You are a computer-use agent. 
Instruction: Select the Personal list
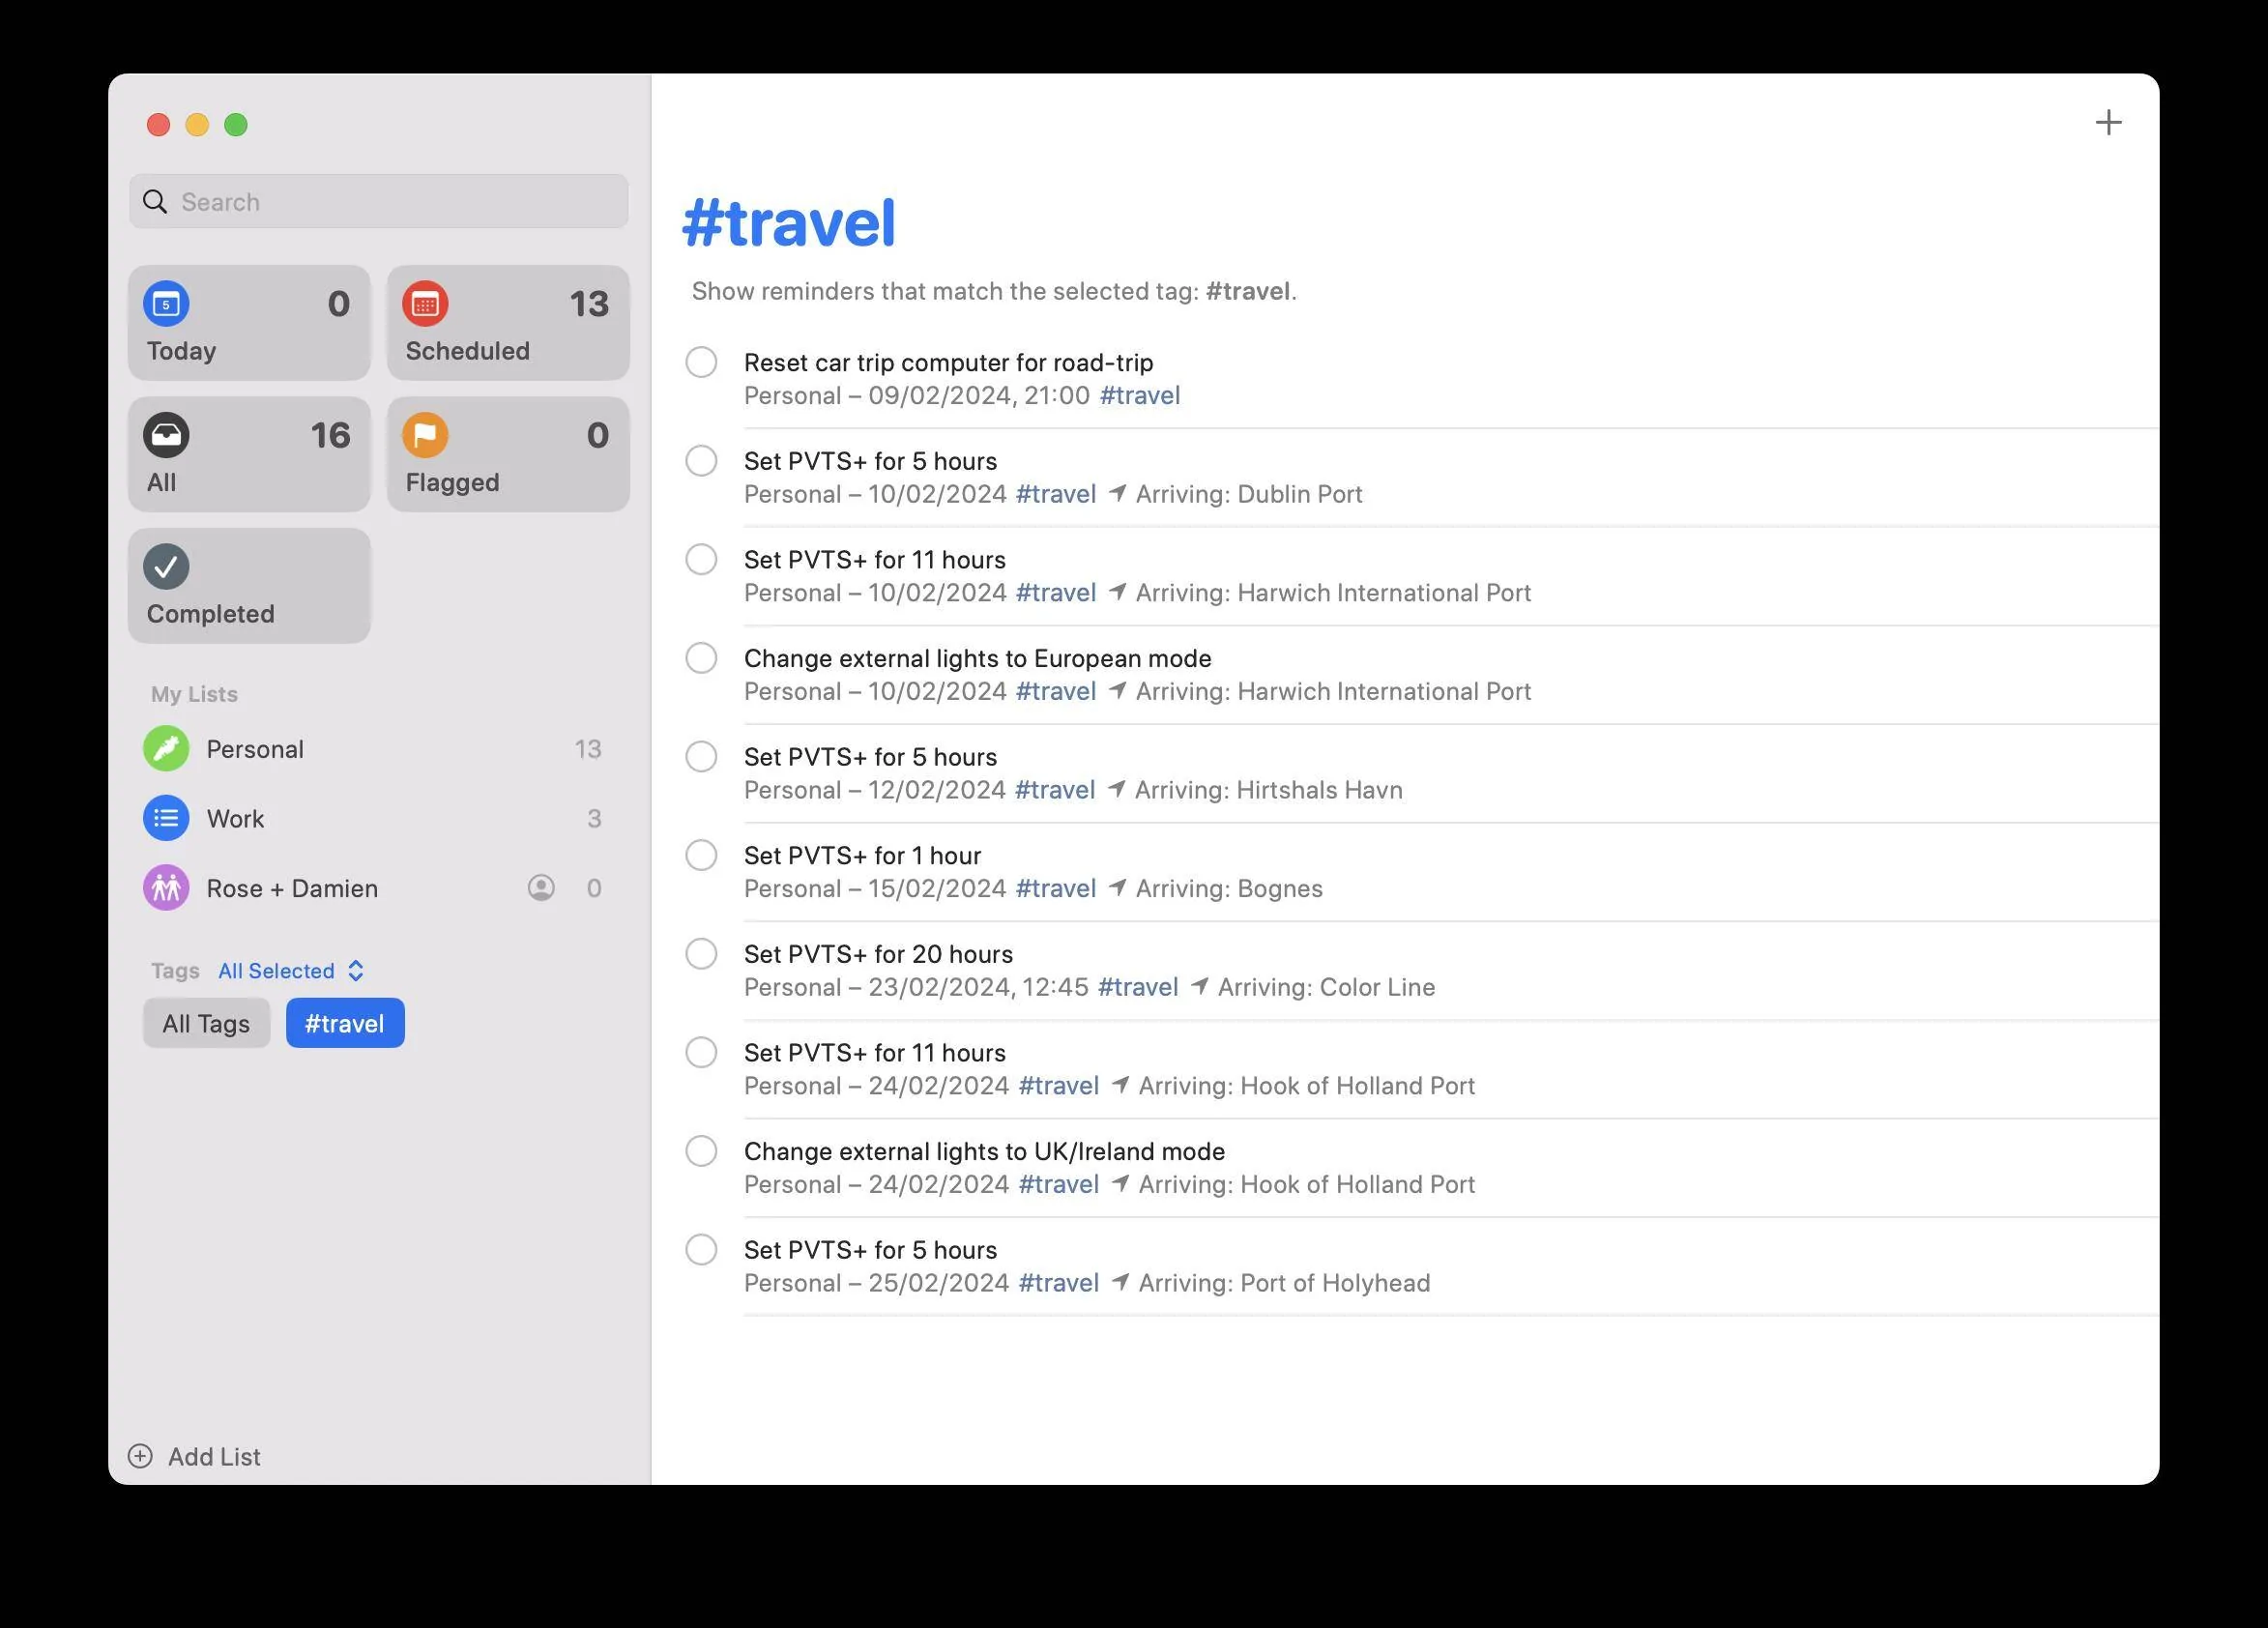378,749
